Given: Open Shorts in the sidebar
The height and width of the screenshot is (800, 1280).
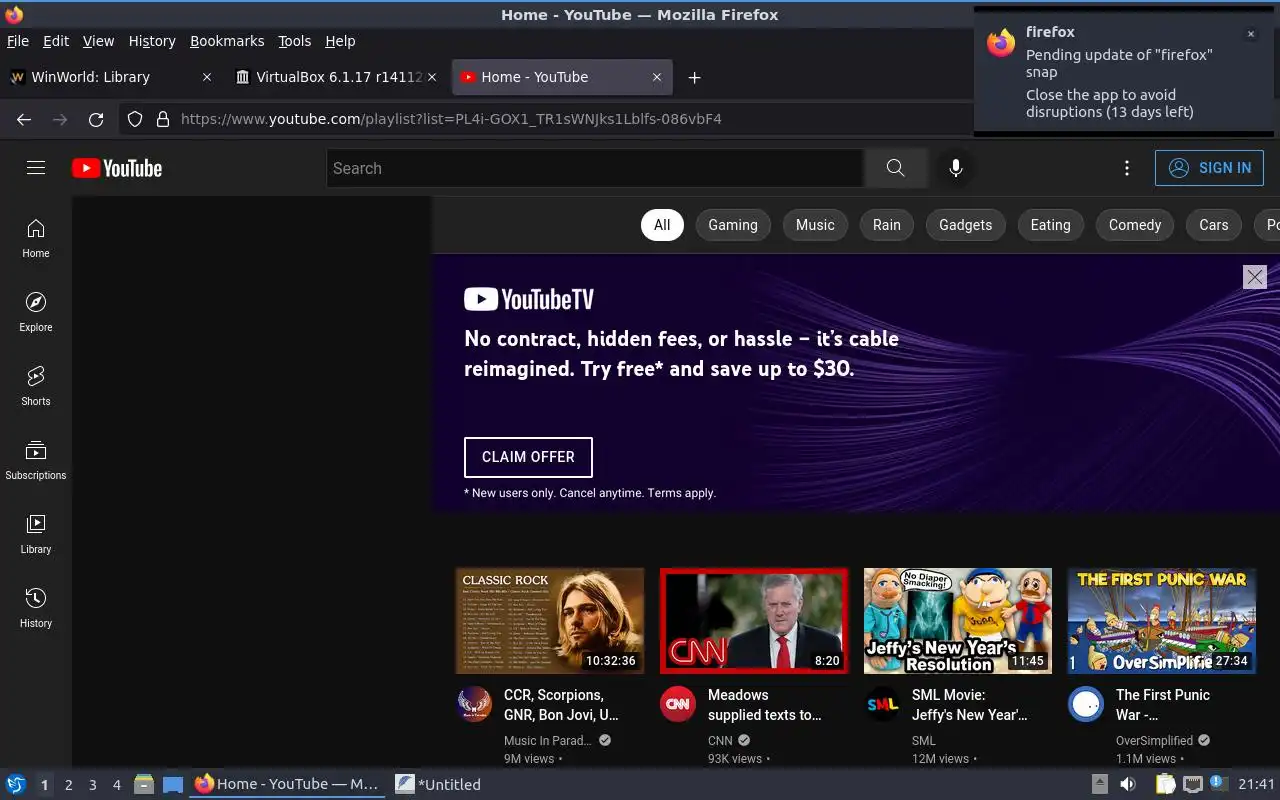Looking at the screenshot, I should [36, 387].
